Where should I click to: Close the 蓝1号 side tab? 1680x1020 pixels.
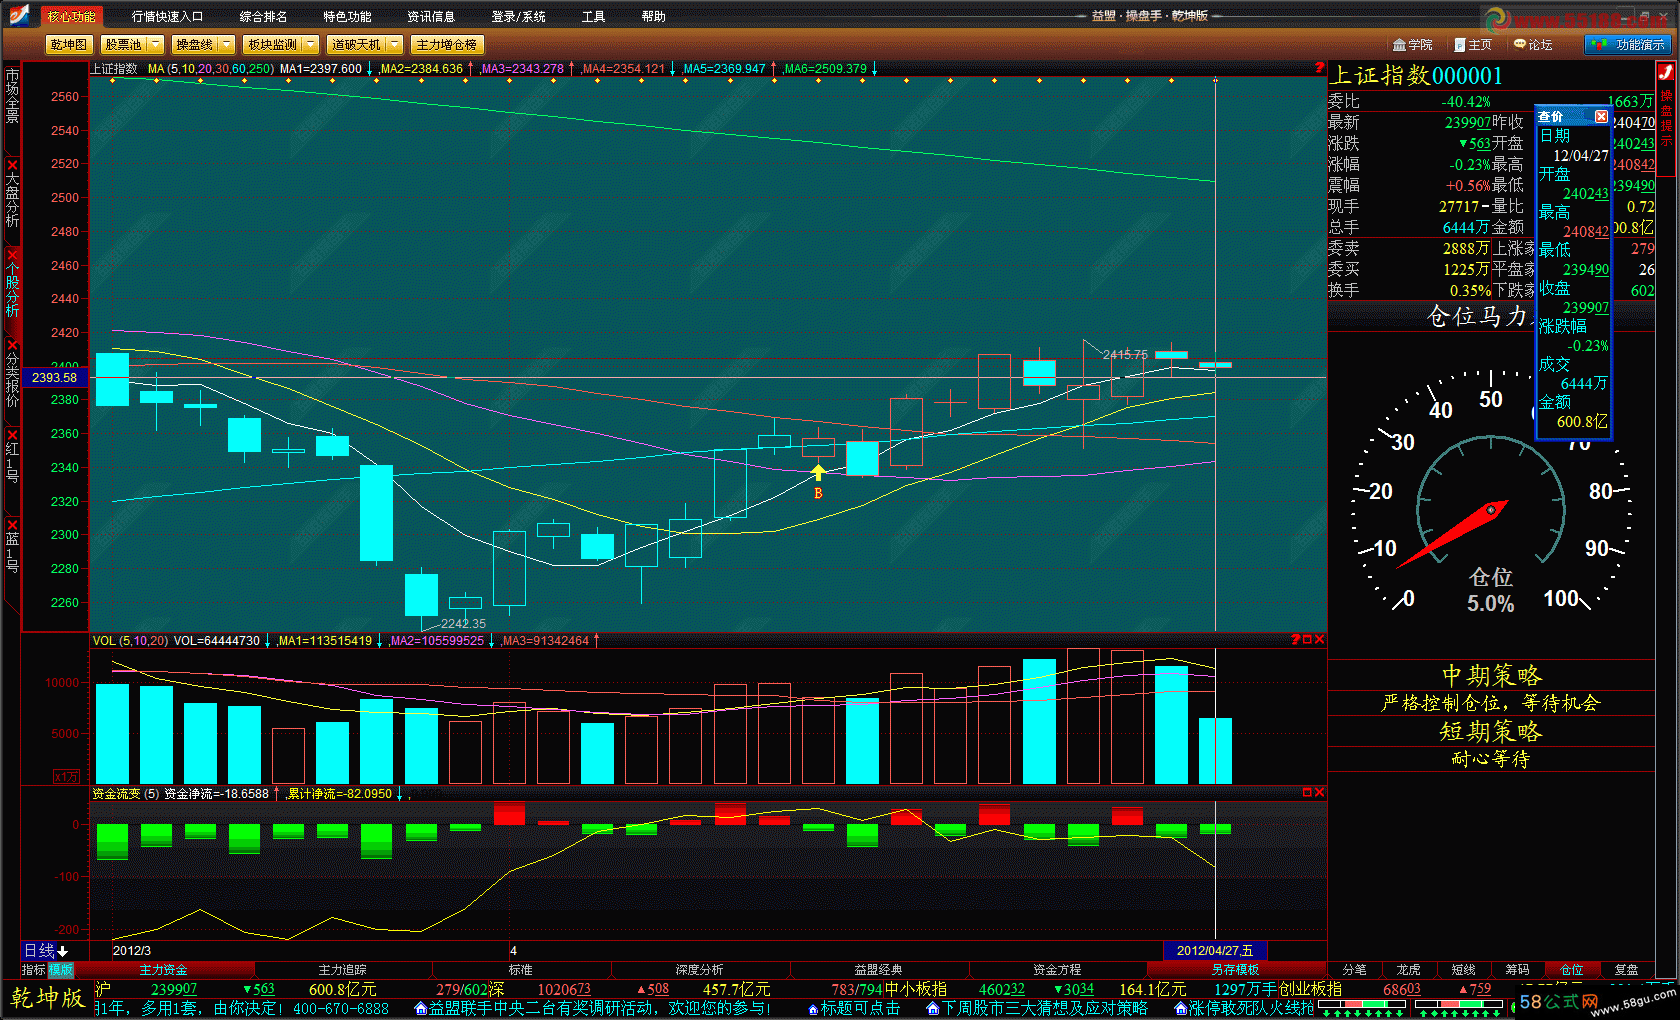click(x=12, y=525)
